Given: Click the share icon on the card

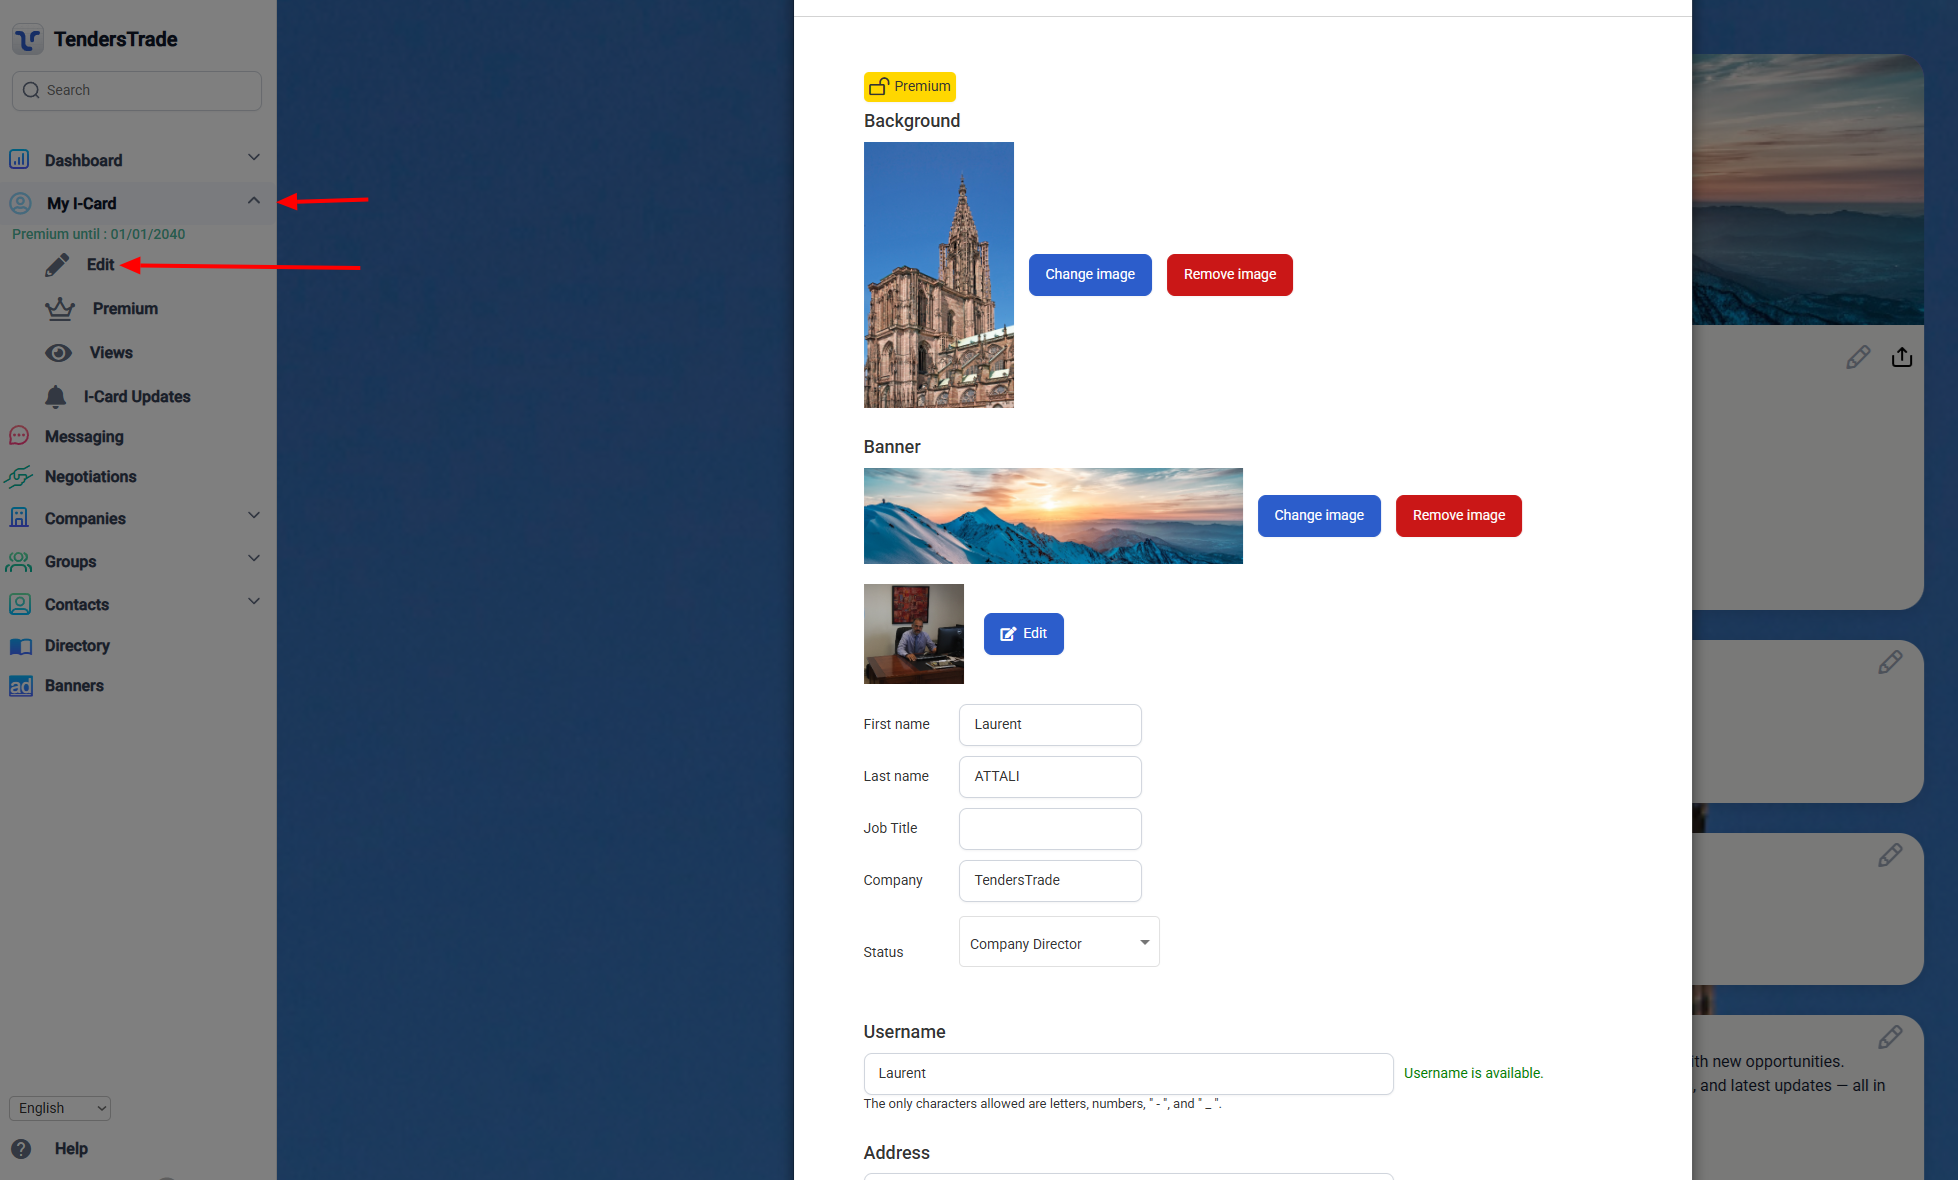Looking at the screenshot, I should 1901,357.
